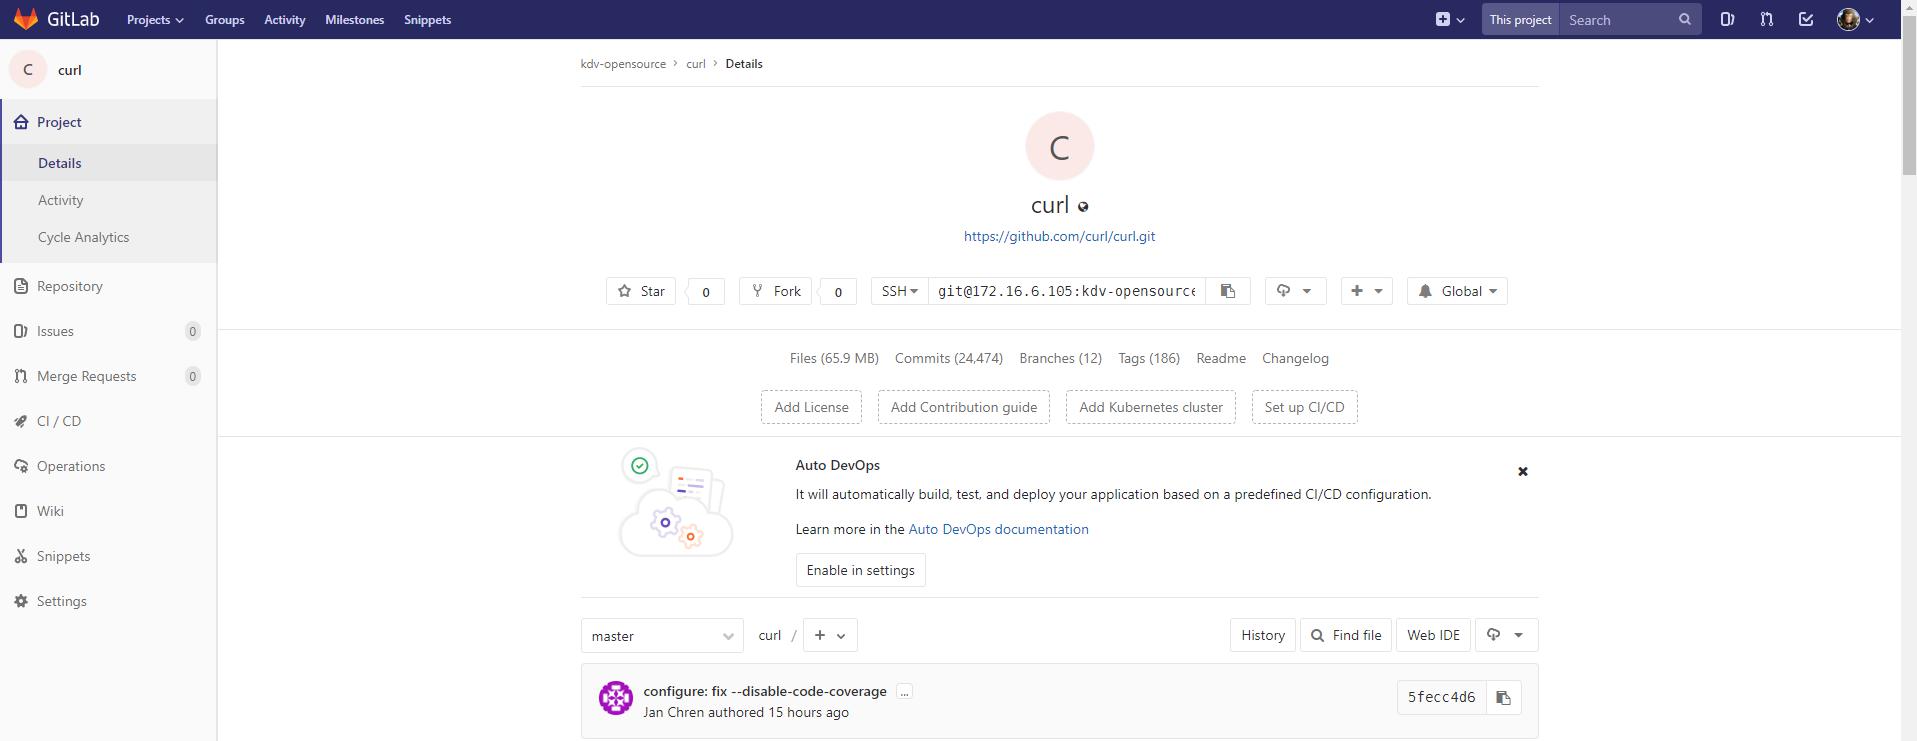Open commit 'configure: fix --disable-code-coverage'
This screenshot has width=1917, height=741.
765,691
